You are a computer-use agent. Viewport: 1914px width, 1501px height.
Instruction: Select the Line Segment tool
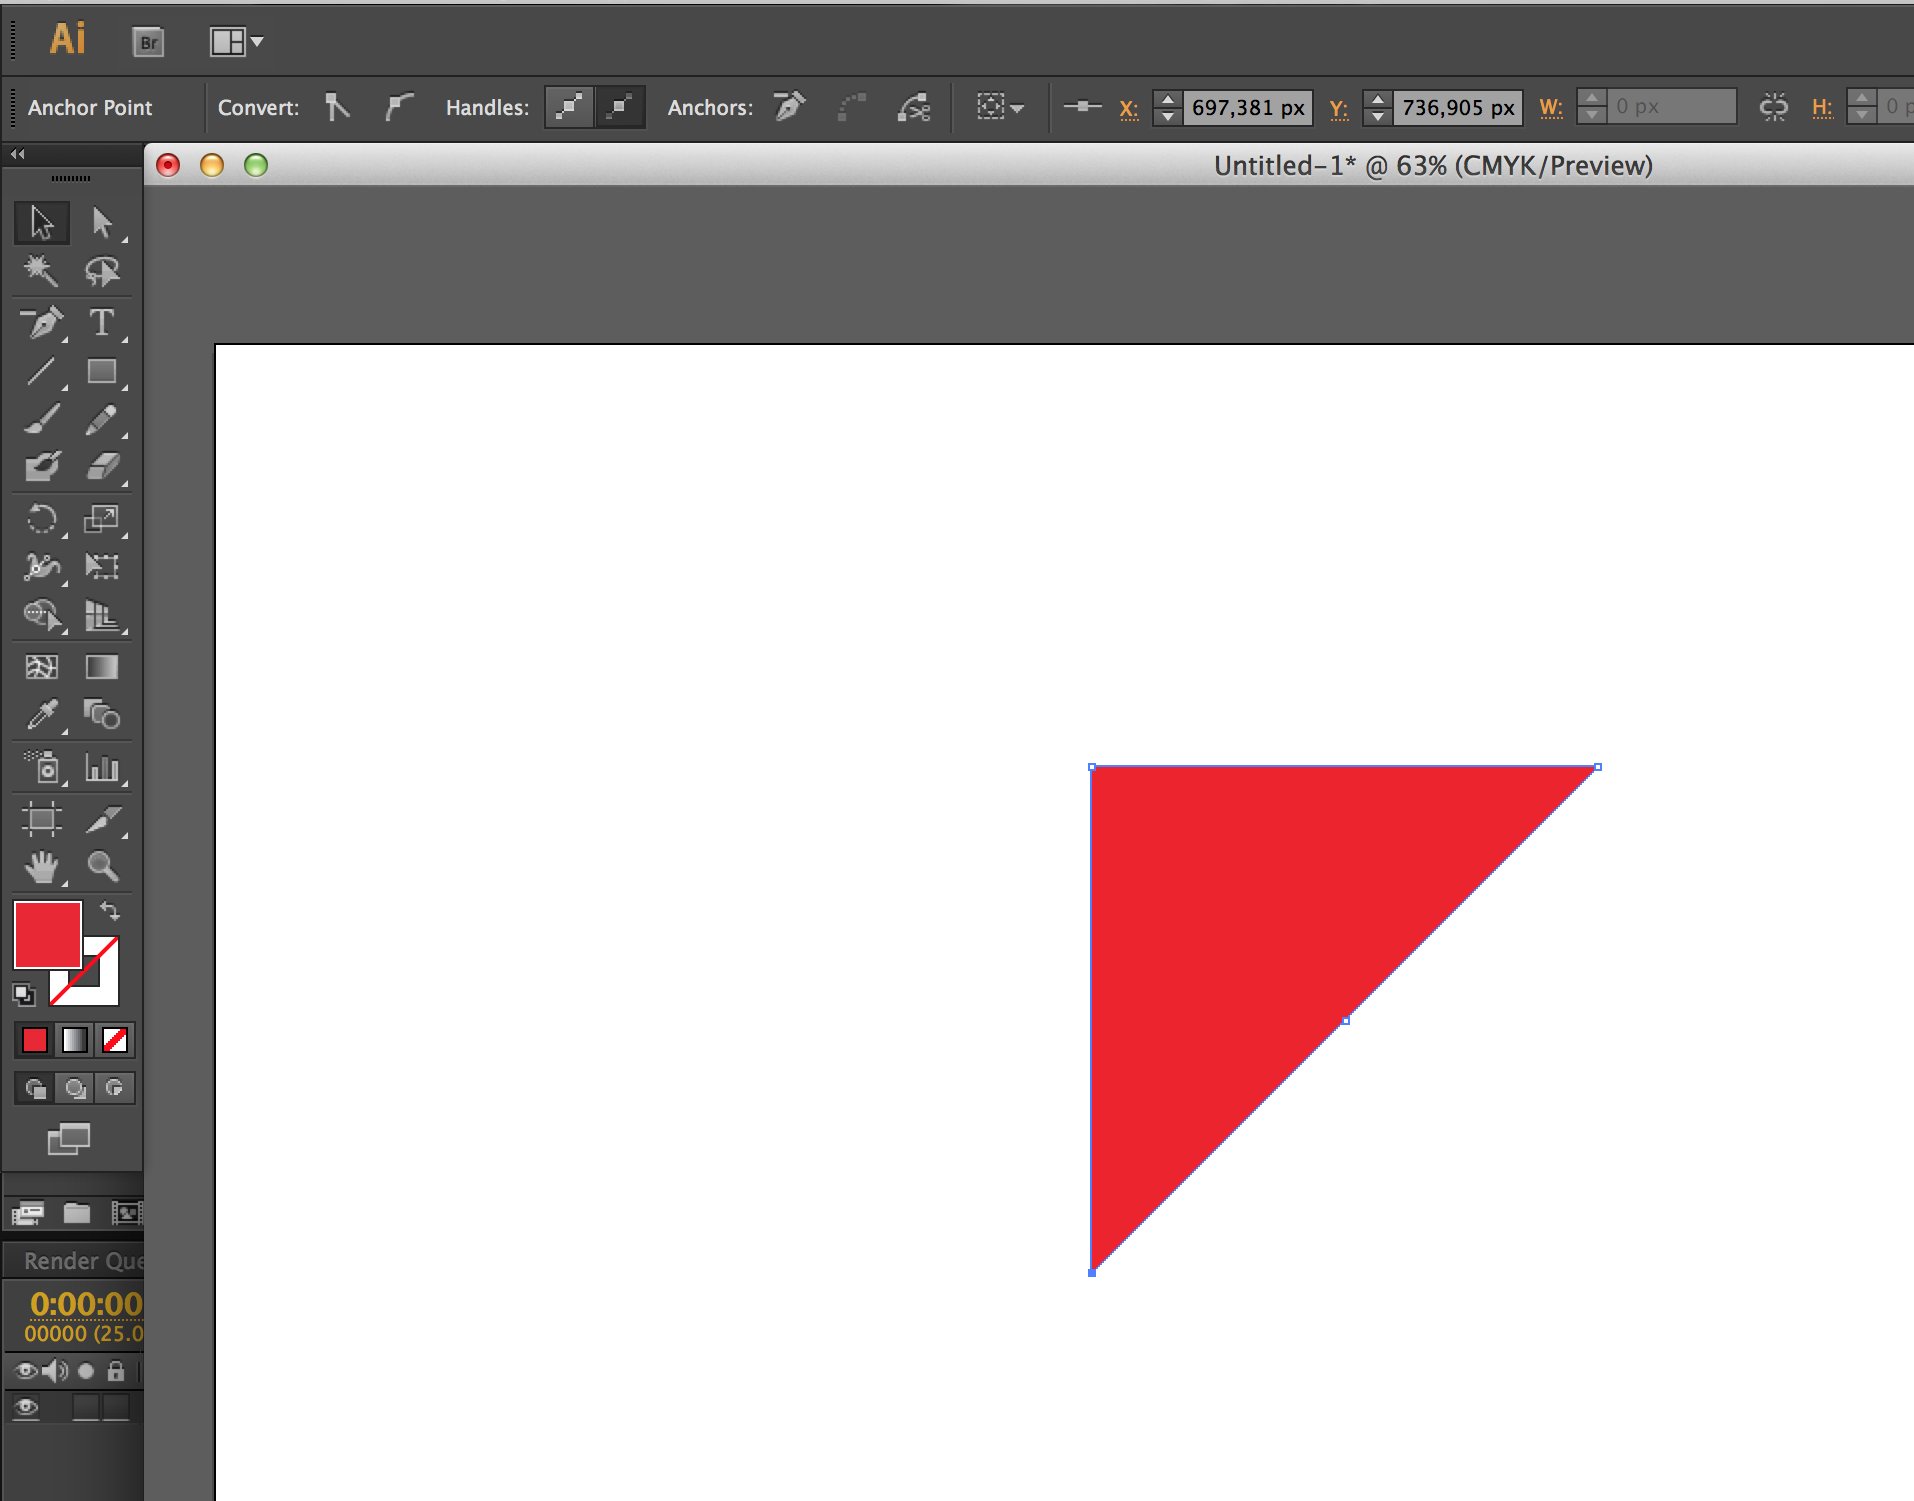[42, 372]
